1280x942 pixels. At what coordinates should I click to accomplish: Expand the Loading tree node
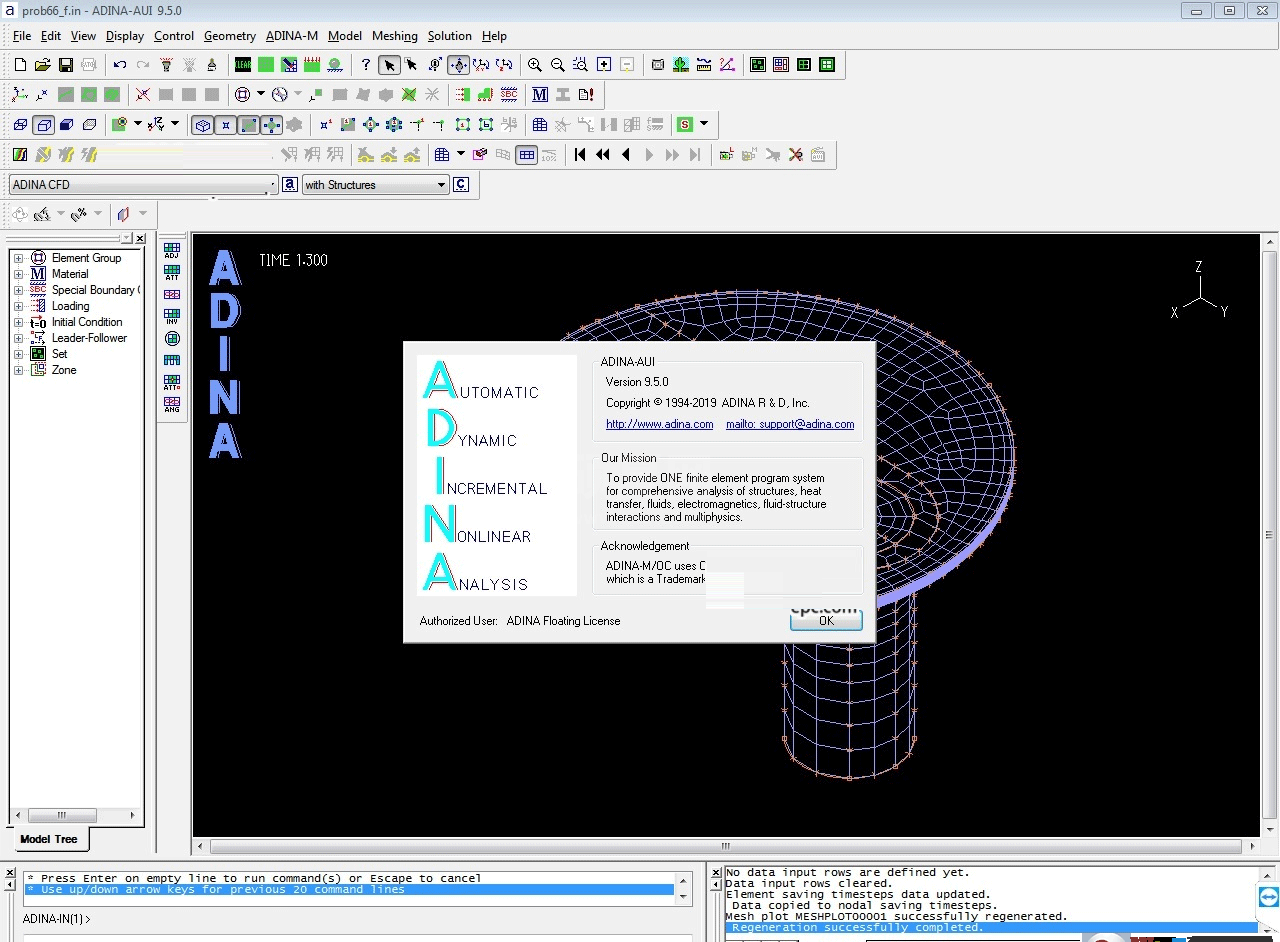coord(18,306)
